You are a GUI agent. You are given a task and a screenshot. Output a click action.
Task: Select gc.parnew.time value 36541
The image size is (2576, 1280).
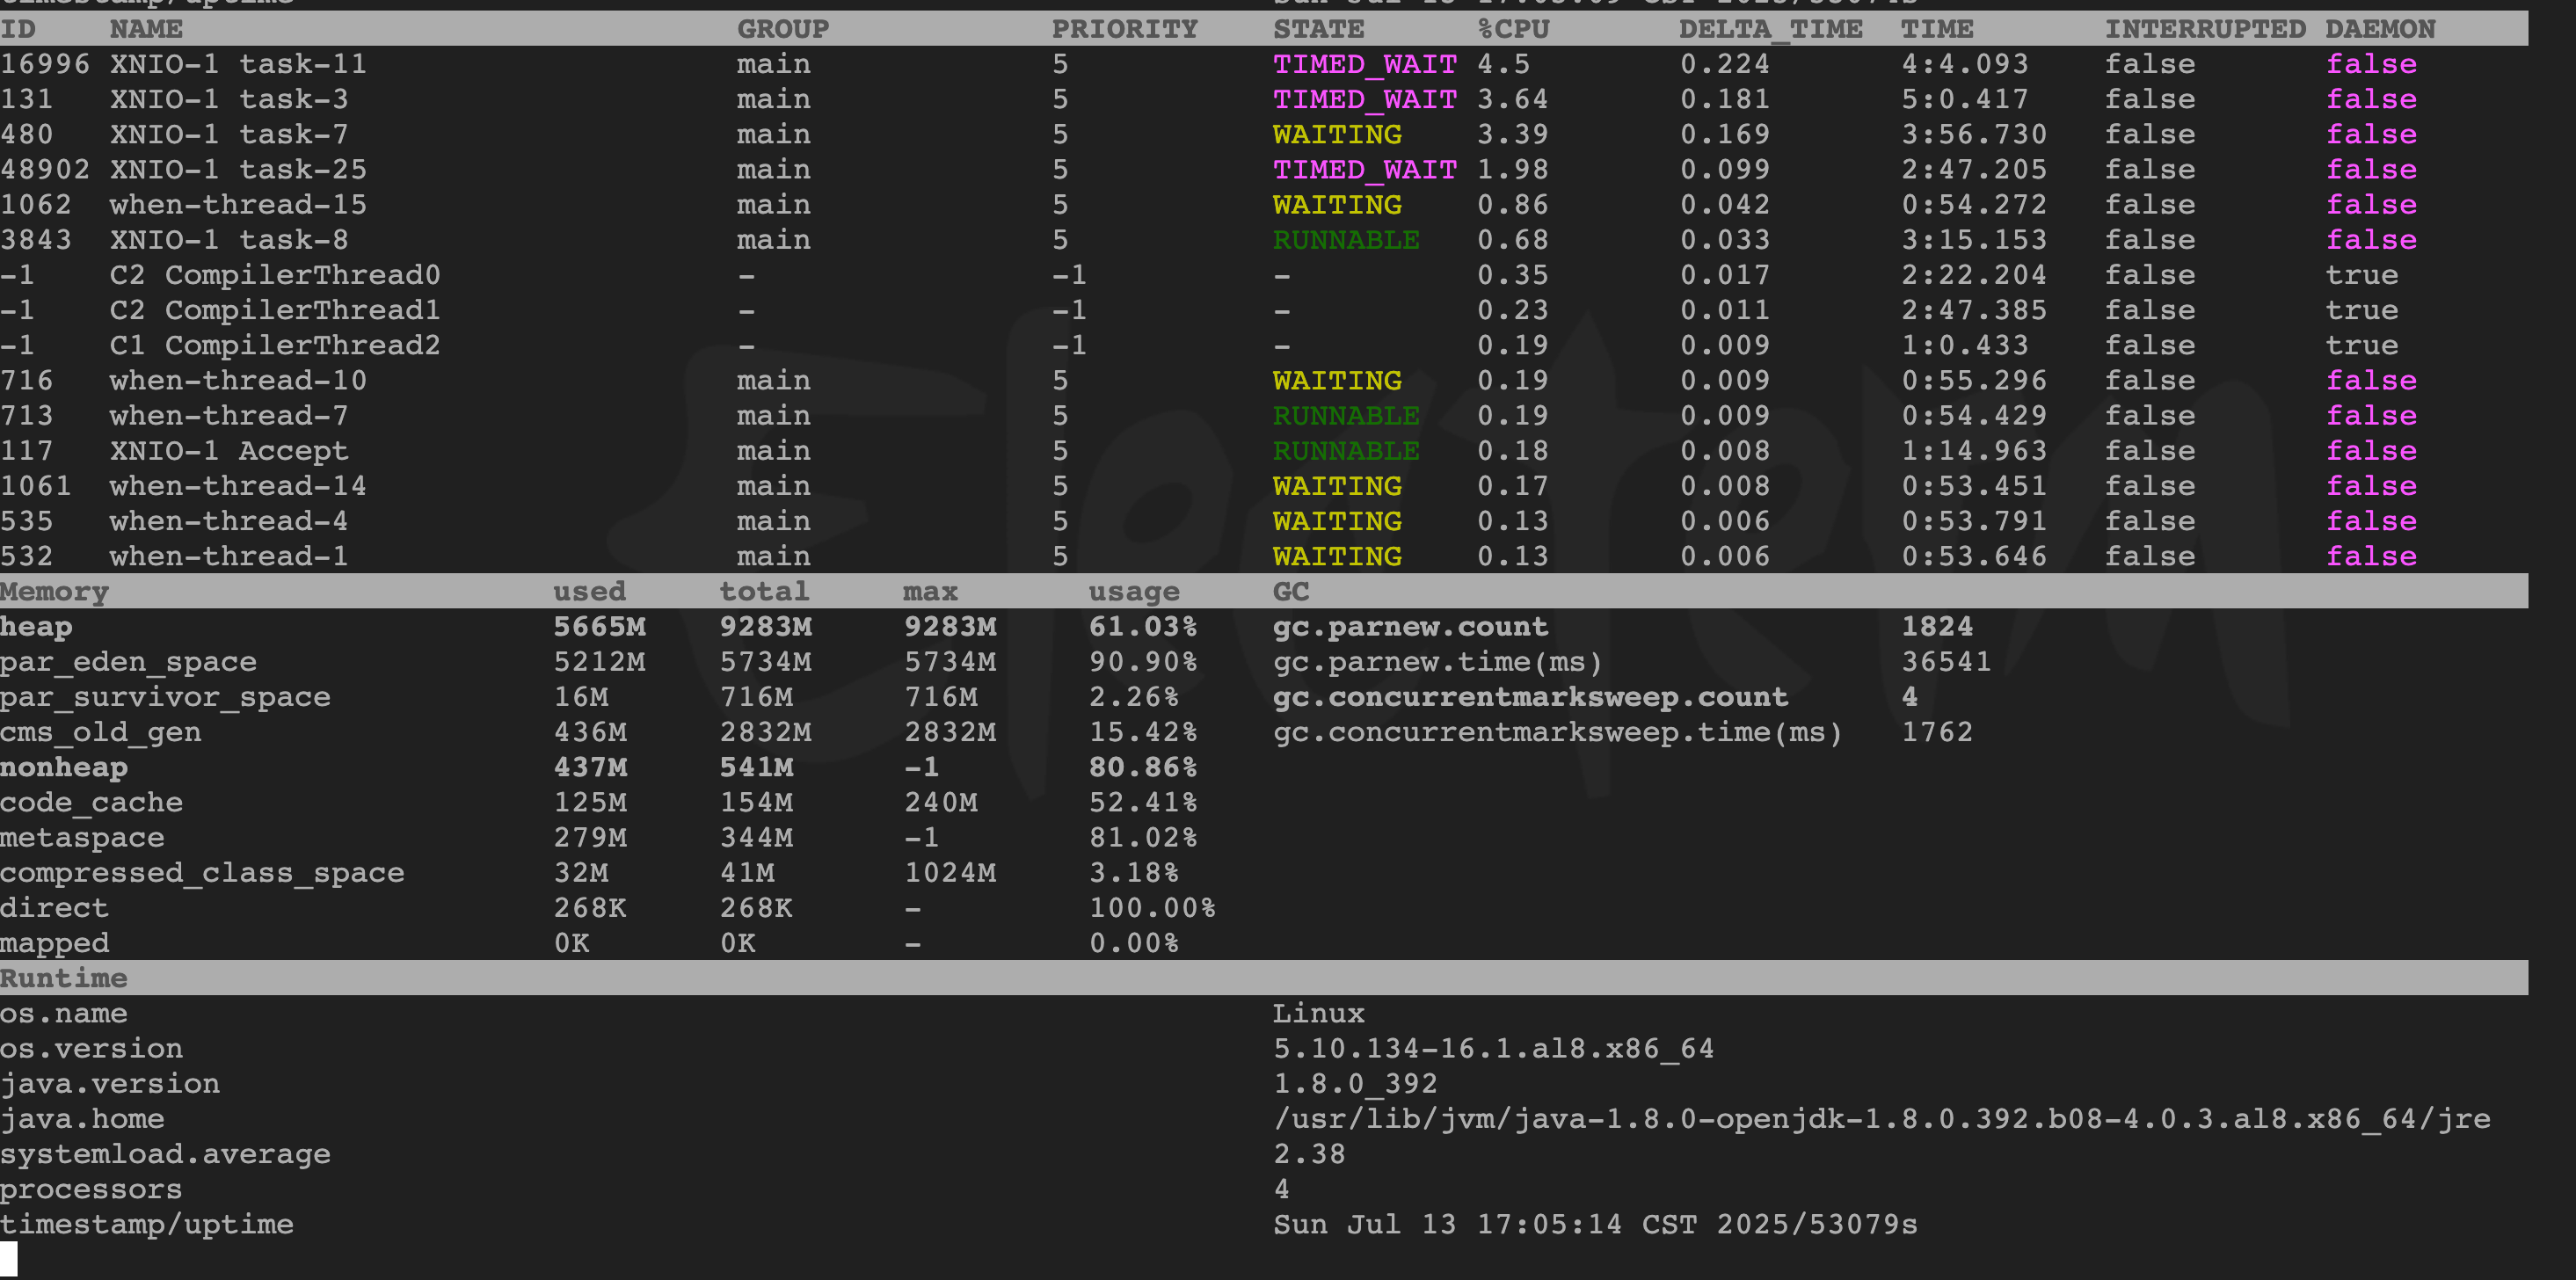click(x=1946, y=662)
